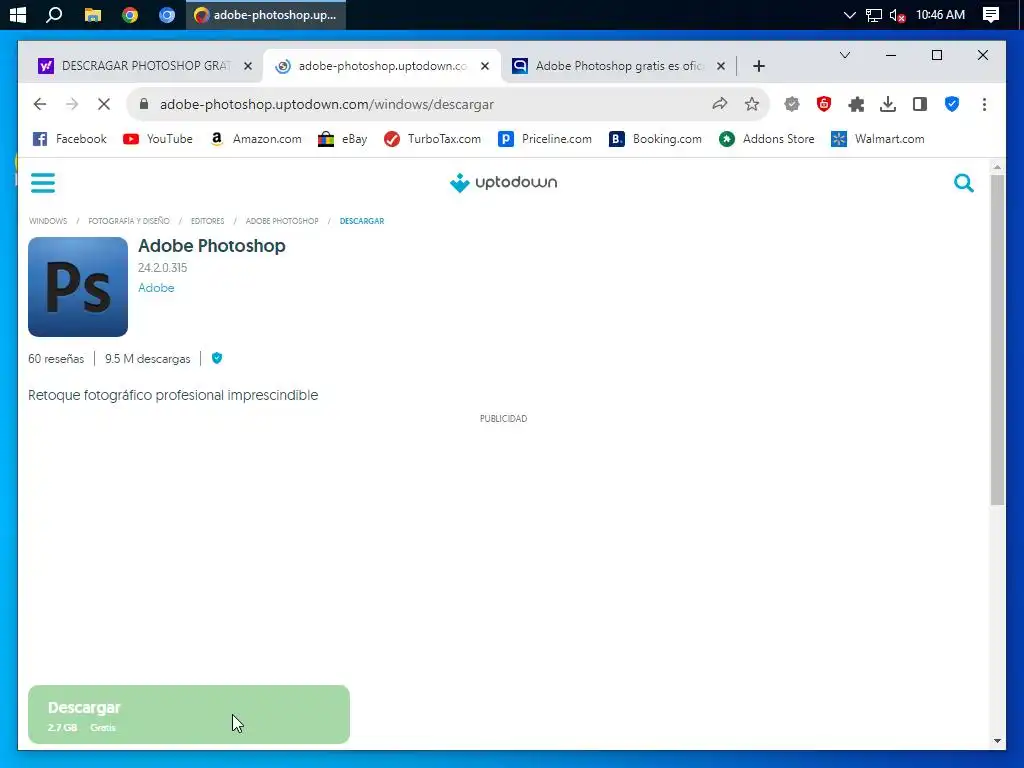1024x768 pixels.
Task: Click the red shield extension icon
Action: 824,104
